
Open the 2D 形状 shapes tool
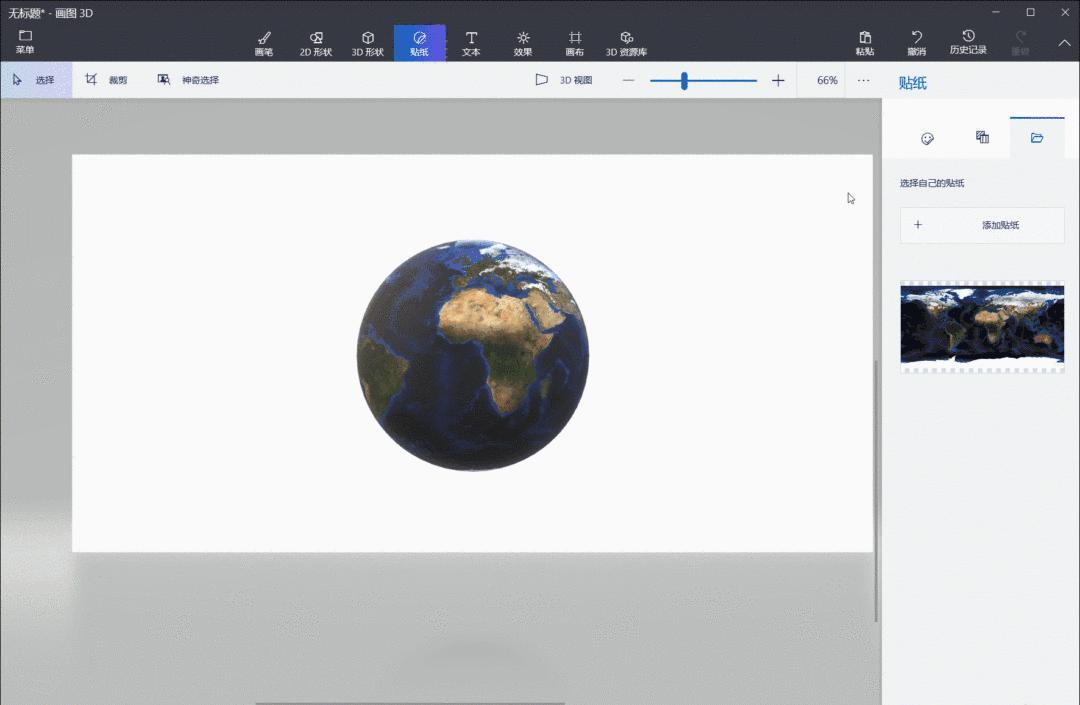pyautogui.click(x=316, y=43)
